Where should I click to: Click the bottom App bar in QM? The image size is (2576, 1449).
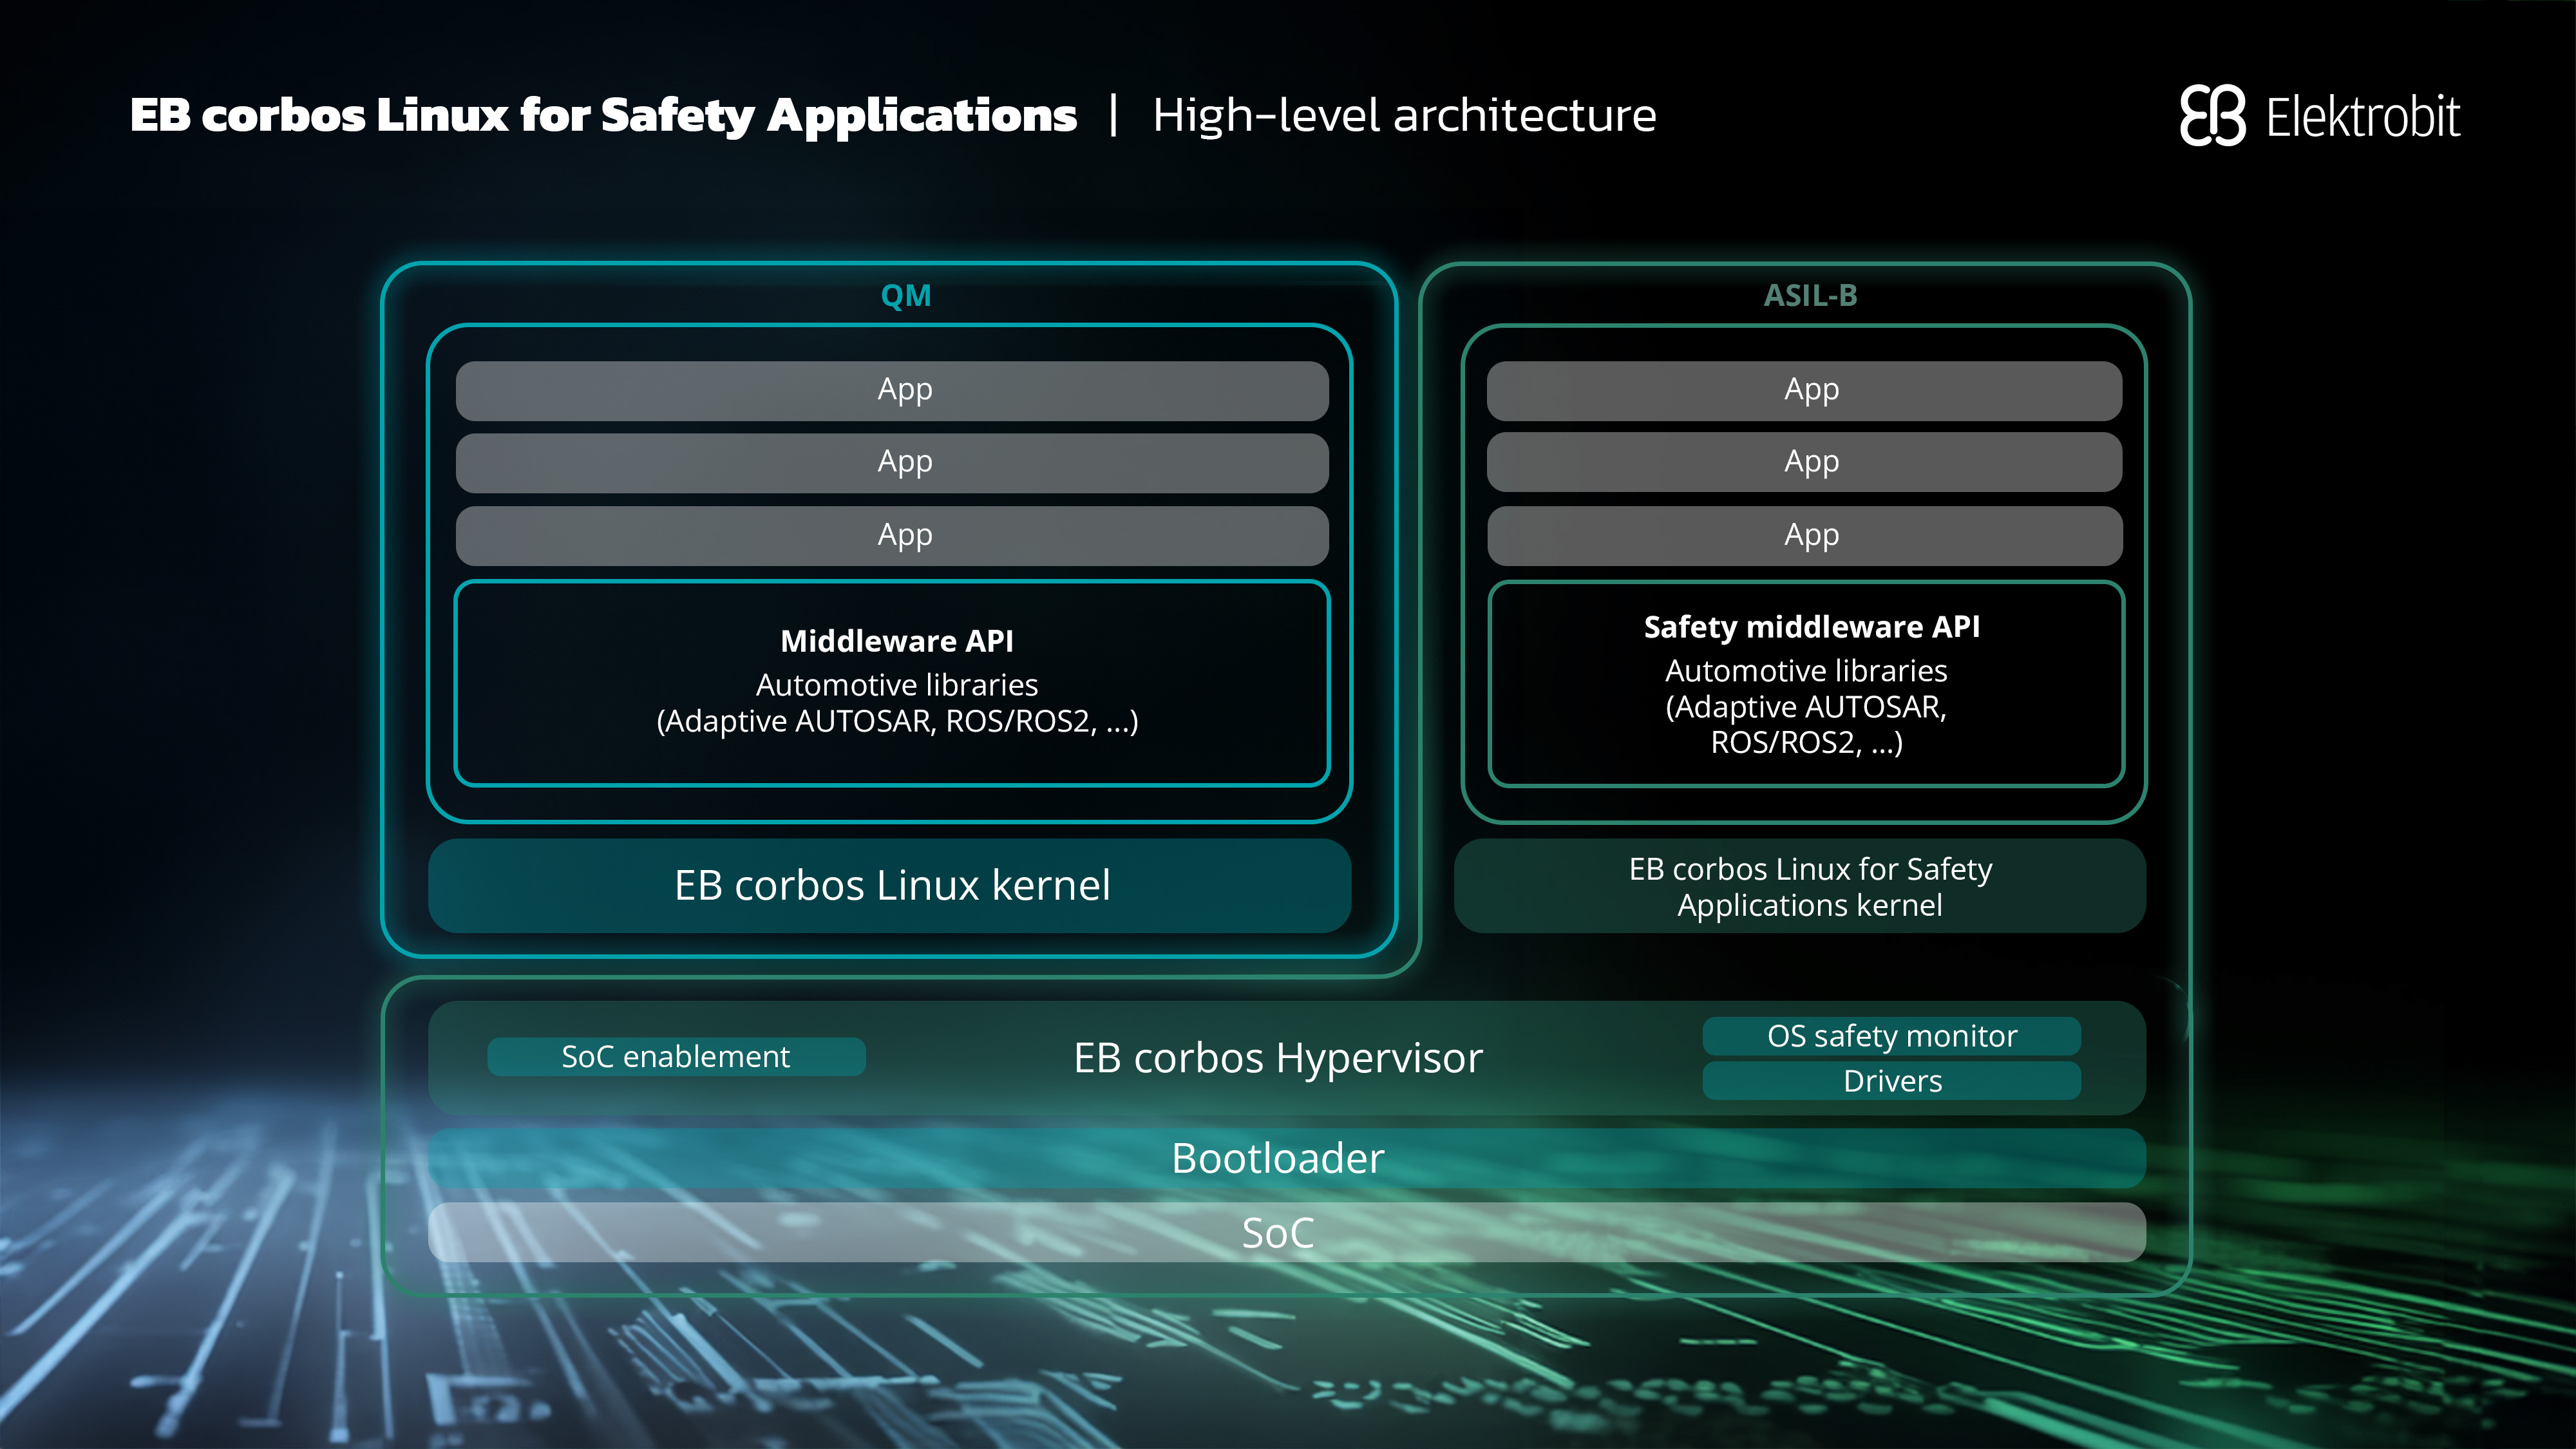tap(892, 535)
